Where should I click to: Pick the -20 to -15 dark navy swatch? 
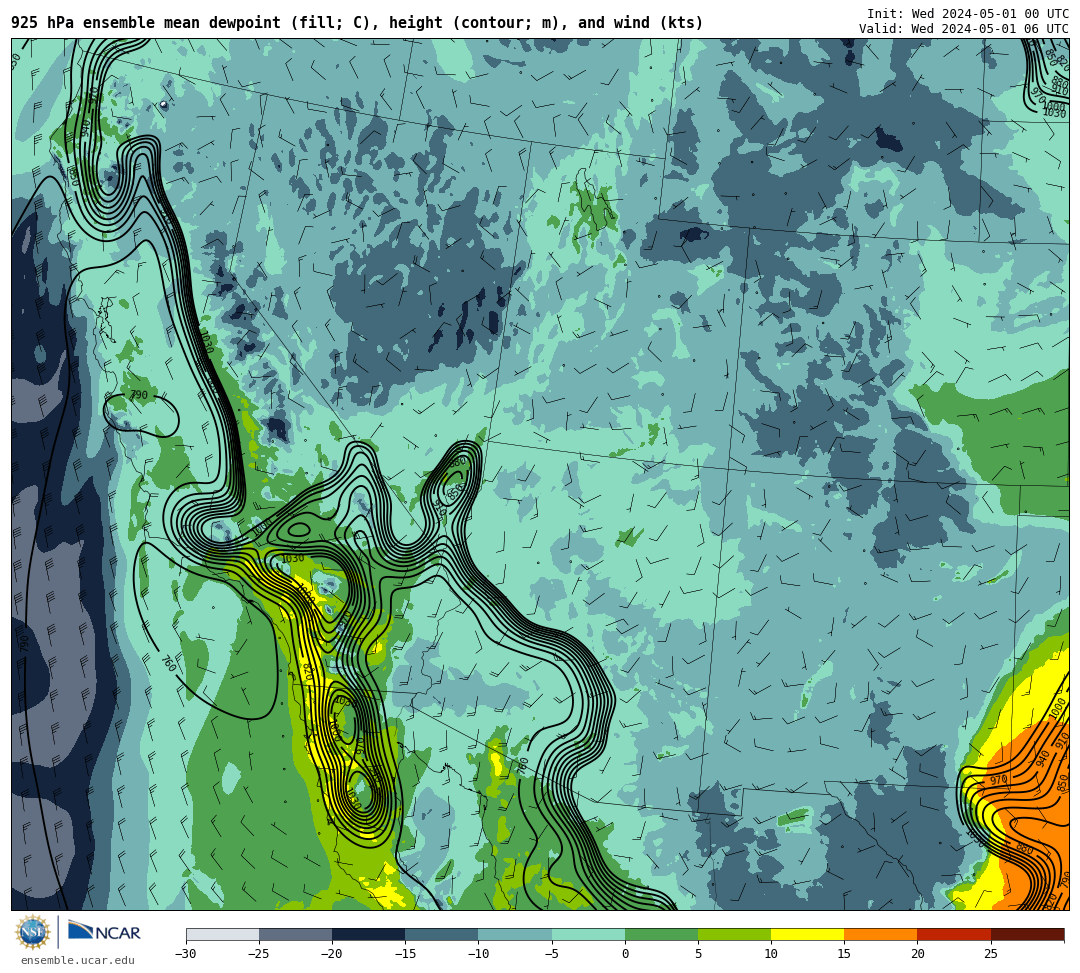pos(368,934)
